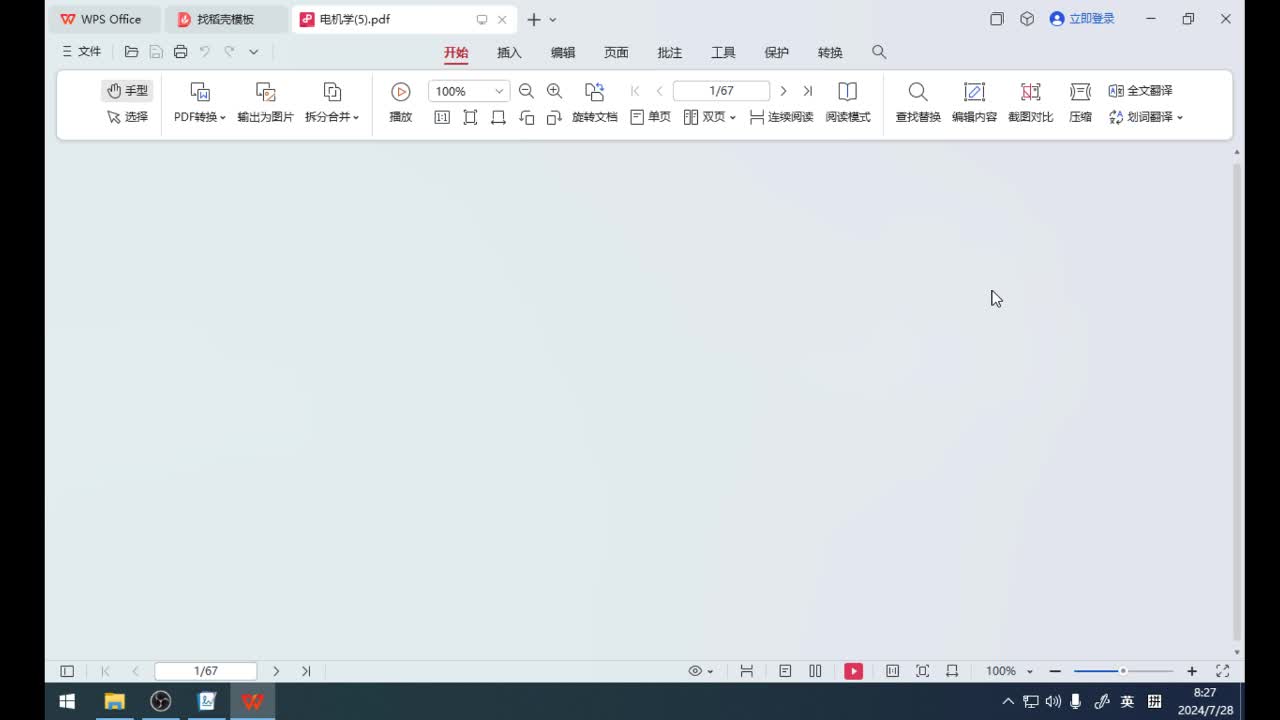Rotate page clockwise icon
This screenshot has height=720, width=1280.
(x=554, y=117)
